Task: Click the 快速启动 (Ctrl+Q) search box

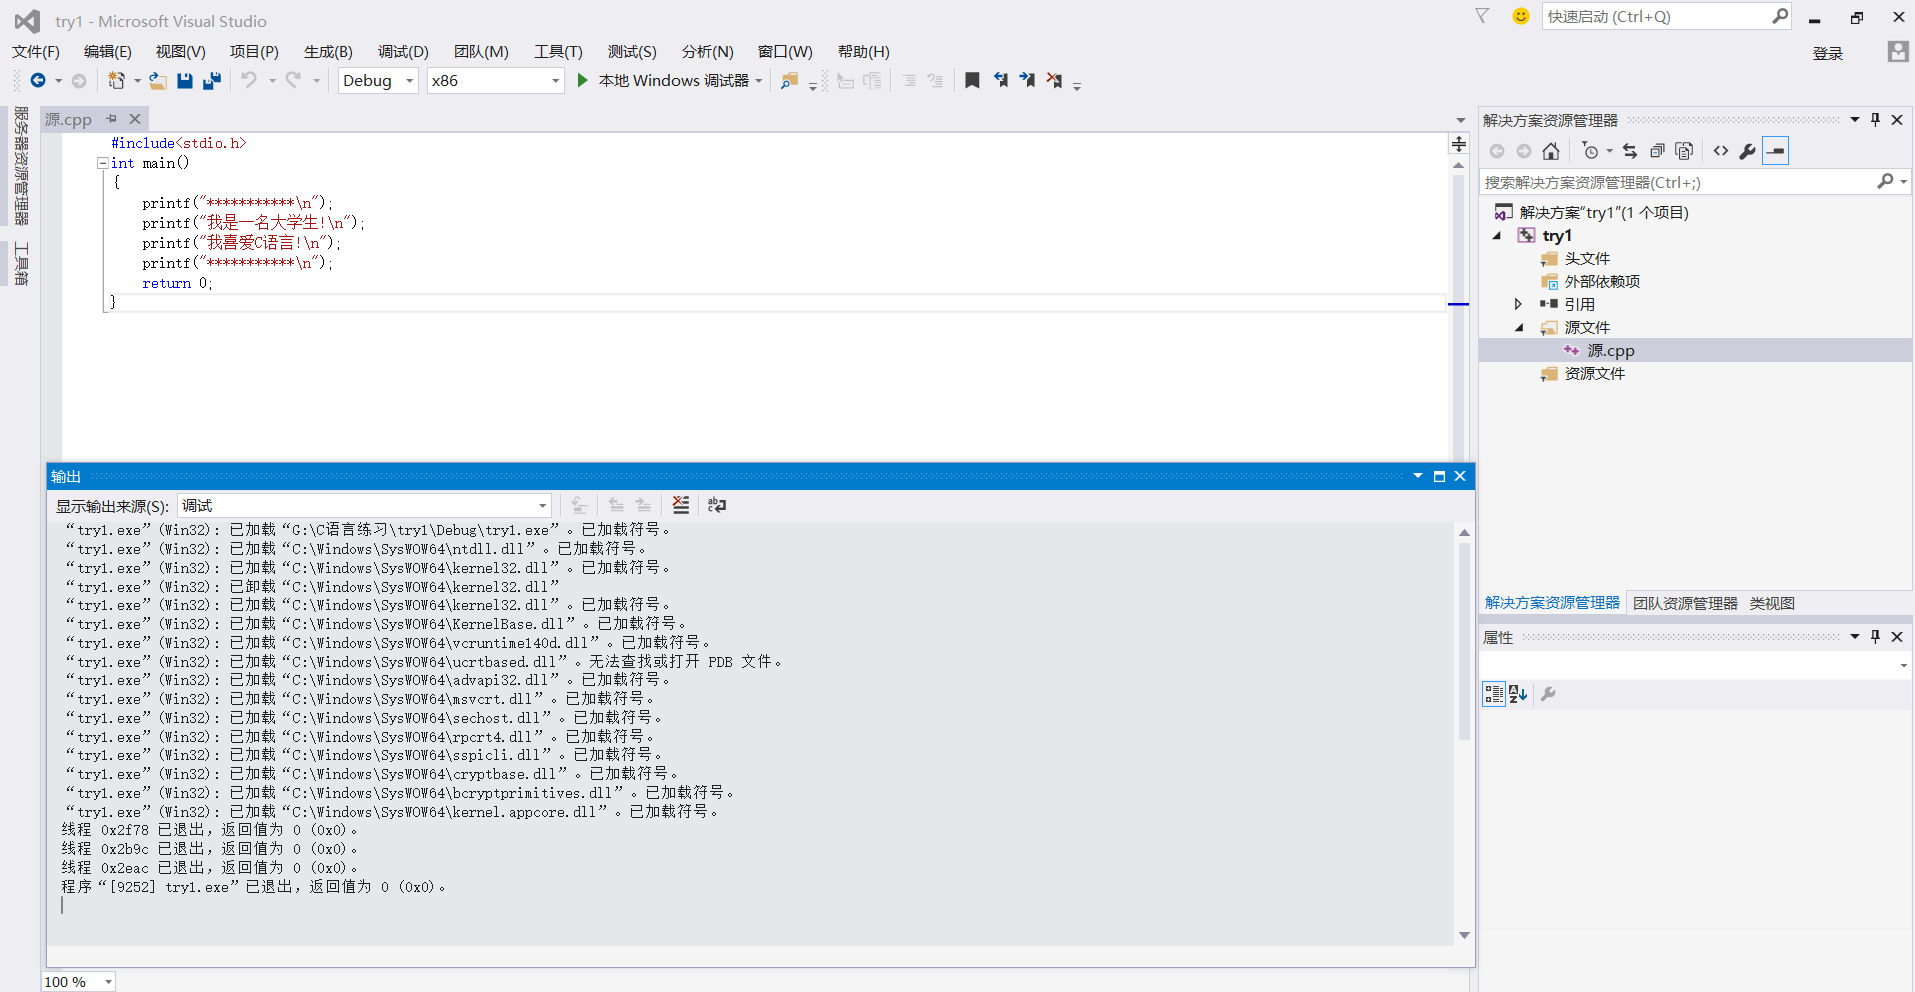Action: [1658, 17]
